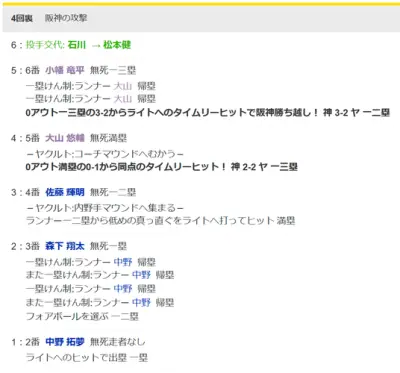
Task: Click the 4回裏 inning header label
Action: pos(22,18)
